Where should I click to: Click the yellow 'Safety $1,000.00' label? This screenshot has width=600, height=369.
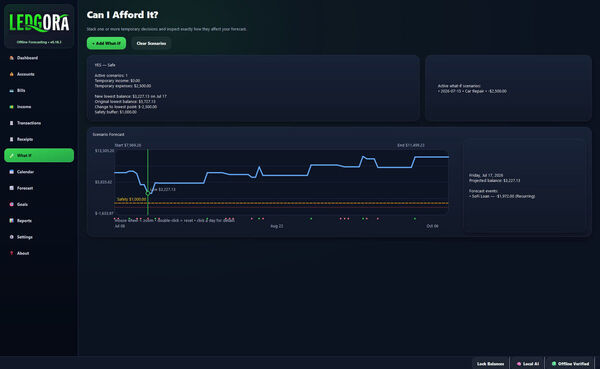[x=131, y=199]
